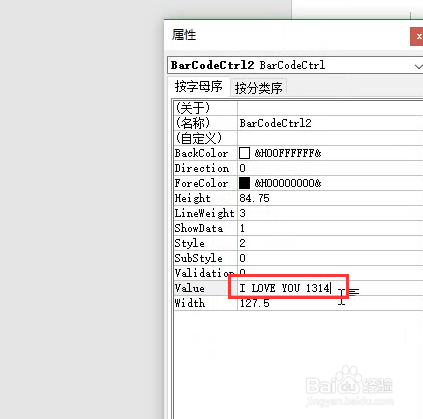Click the Height value 84.75

[254, 198]
